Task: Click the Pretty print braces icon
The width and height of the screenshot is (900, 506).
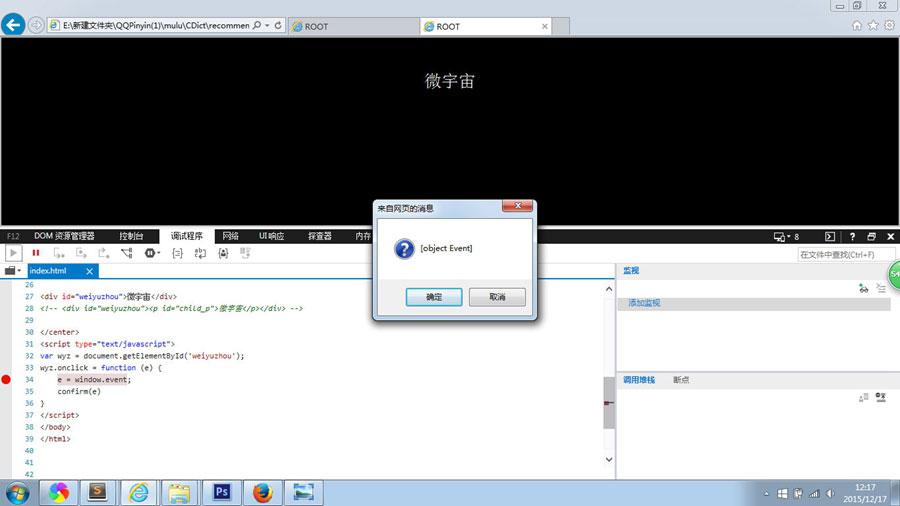Action: tap(177, 254)
